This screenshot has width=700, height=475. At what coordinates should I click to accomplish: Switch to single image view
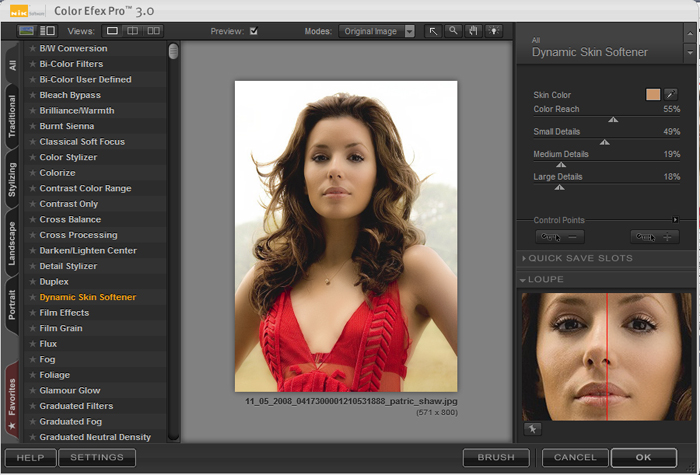click(113, 31)
